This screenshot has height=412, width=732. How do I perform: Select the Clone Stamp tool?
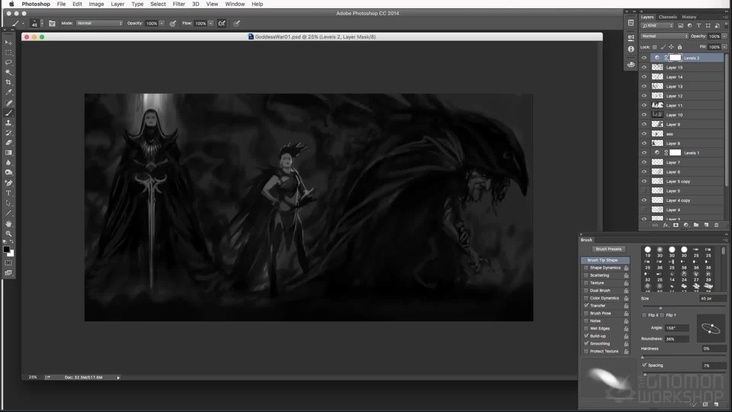click(x=8, y=123)
